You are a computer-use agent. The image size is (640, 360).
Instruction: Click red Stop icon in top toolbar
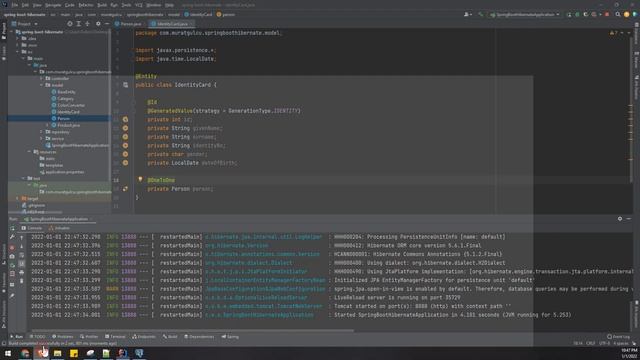[607, 14]
